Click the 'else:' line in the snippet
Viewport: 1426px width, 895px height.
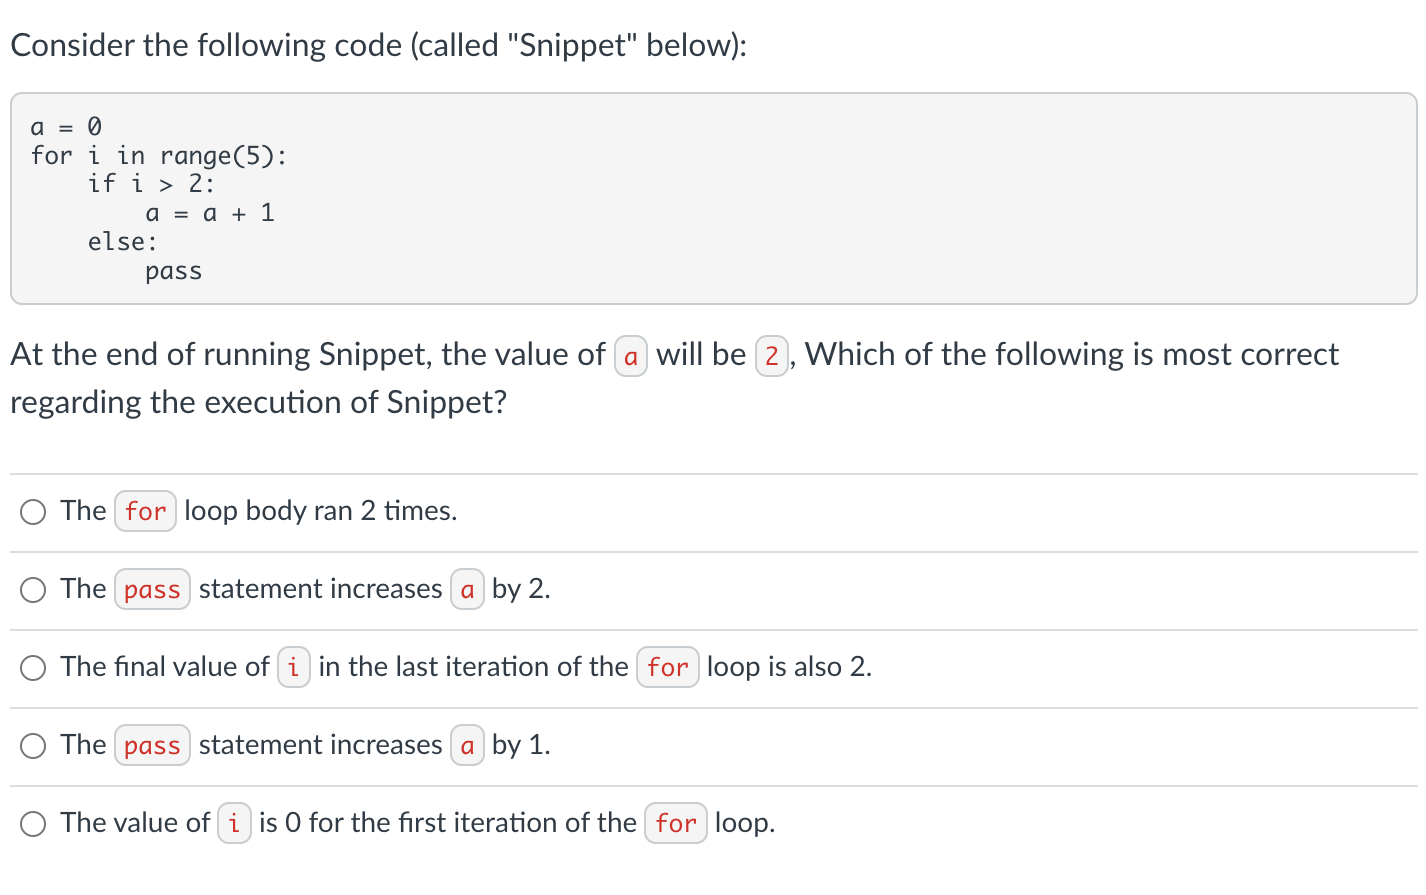pos(122,242)
